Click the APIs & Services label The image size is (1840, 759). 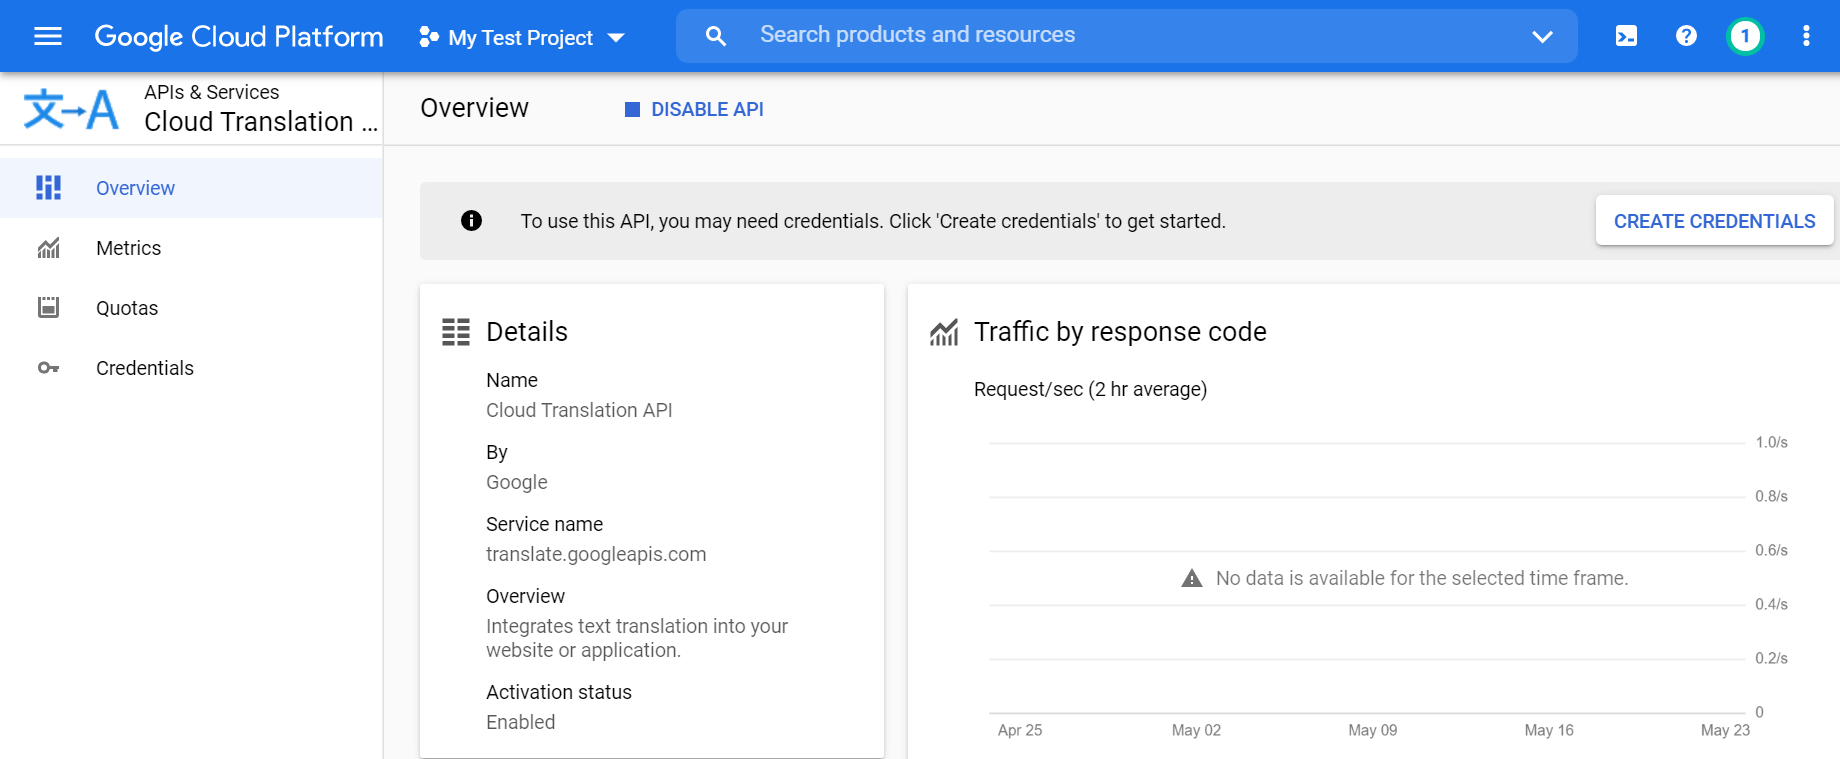tap(212, 92)
